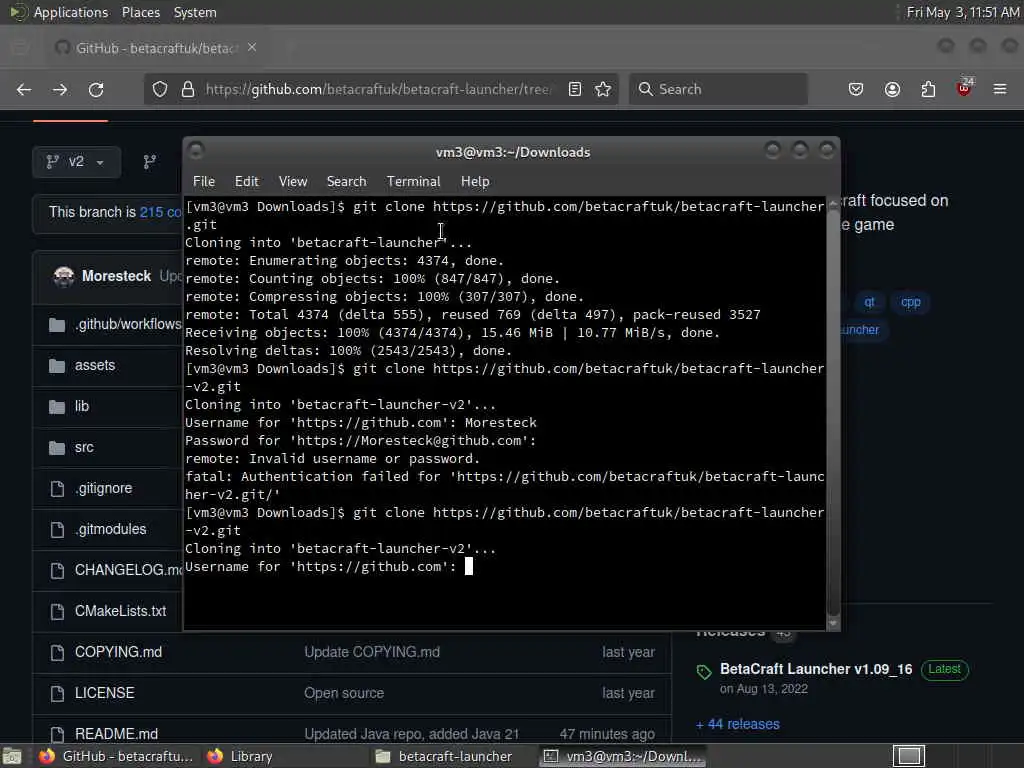
Task: Open README.md file
Action: 116,734
